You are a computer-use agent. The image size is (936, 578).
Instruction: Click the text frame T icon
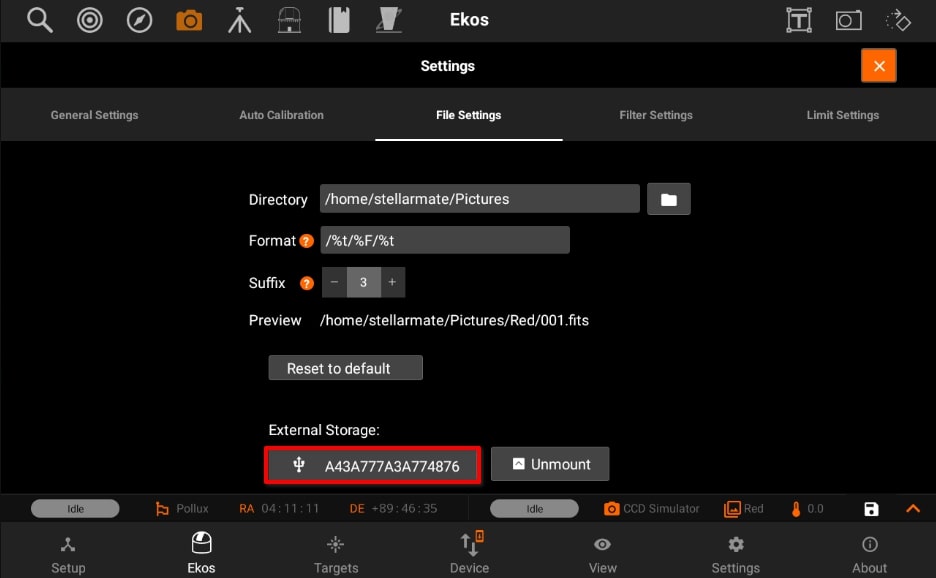click(x=799, y=21)
